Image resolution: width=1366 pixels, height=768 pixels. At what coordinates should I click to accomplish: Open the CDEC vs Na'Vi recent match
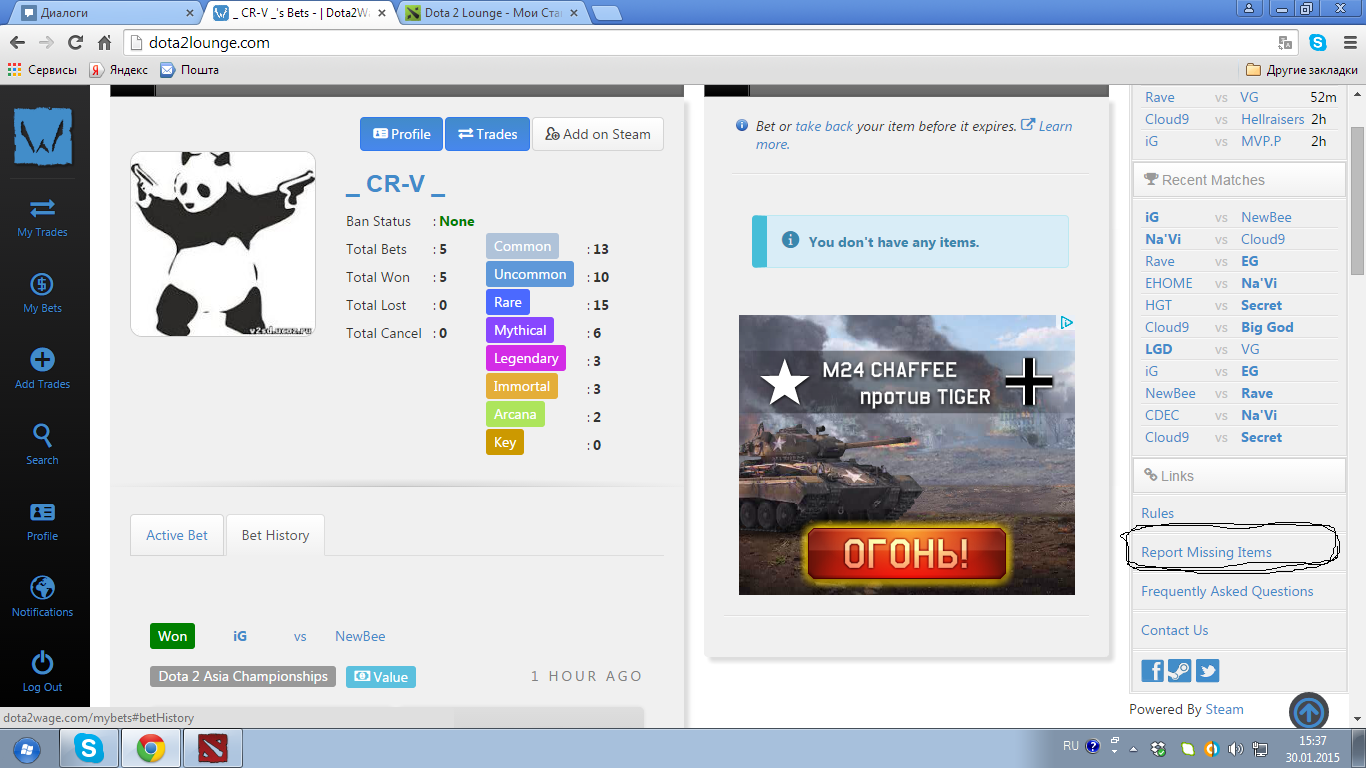point(1241,415)
